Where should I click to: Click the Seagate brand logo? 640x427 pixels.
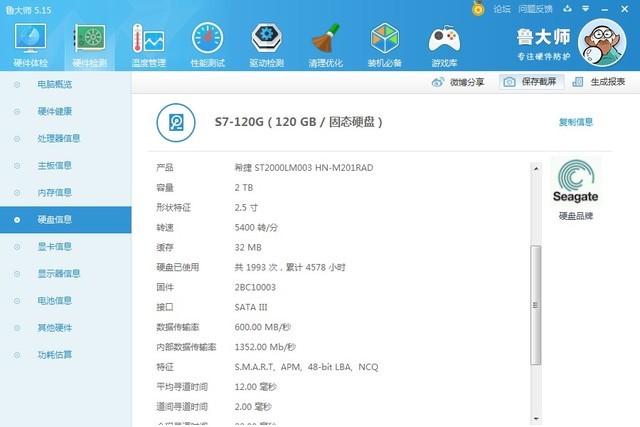[576, 181]
